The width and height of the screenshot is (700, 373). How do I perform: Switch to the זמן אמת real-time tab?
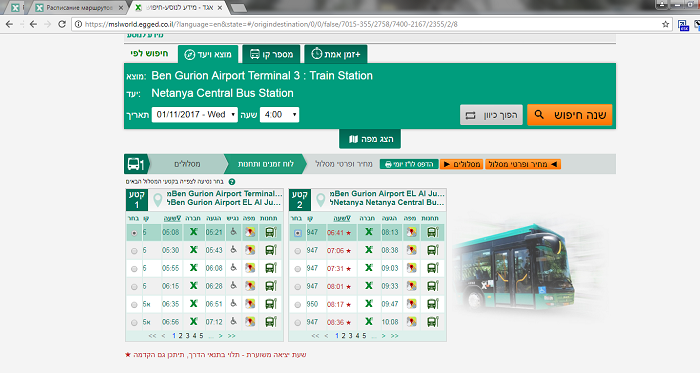click(336, 54)
